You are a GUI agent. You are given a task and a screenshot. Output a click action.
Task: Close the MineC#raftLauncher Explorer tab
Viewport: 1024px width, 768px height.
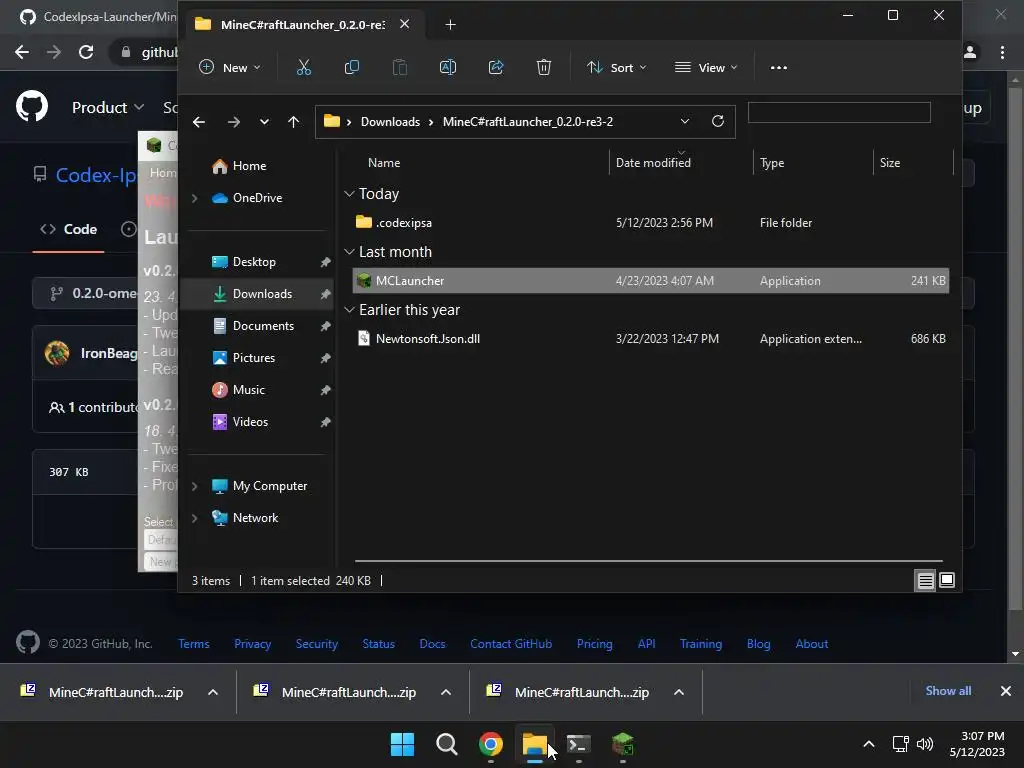pos(404,24)
